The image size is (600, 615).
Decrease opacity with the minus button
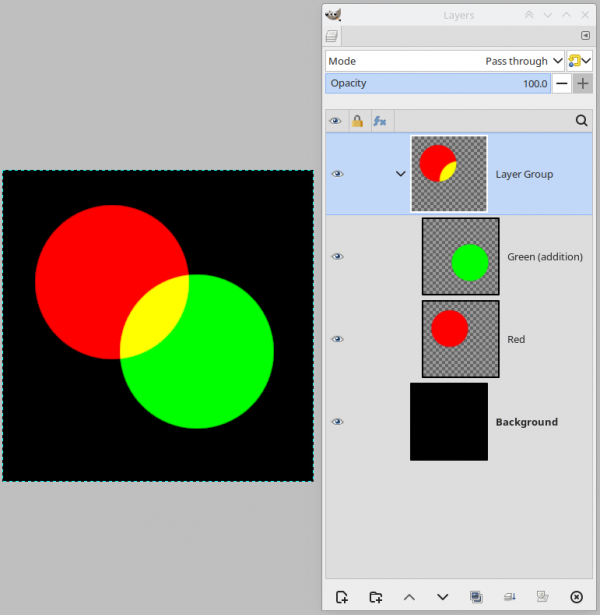562,83
